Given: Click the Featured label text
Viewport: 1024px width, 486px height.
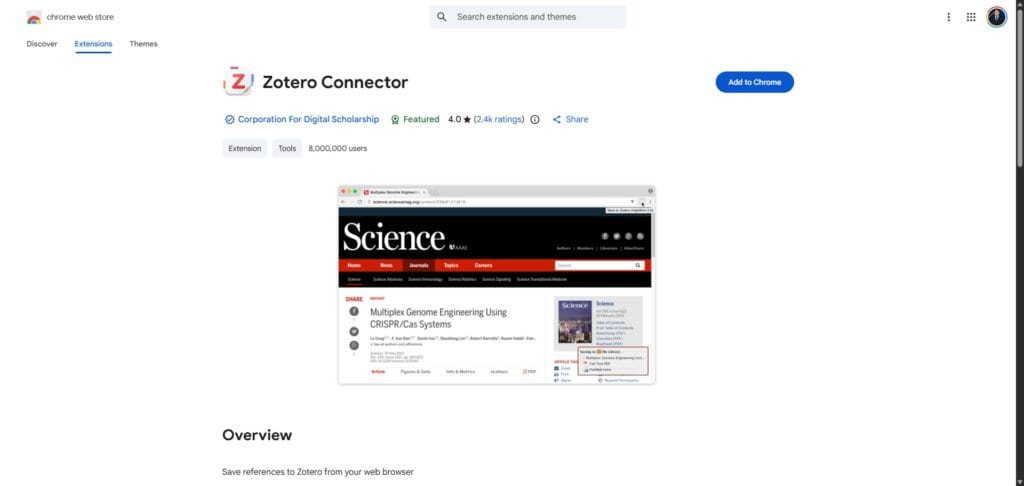Looking at the screenshot, I should (421, 120).
